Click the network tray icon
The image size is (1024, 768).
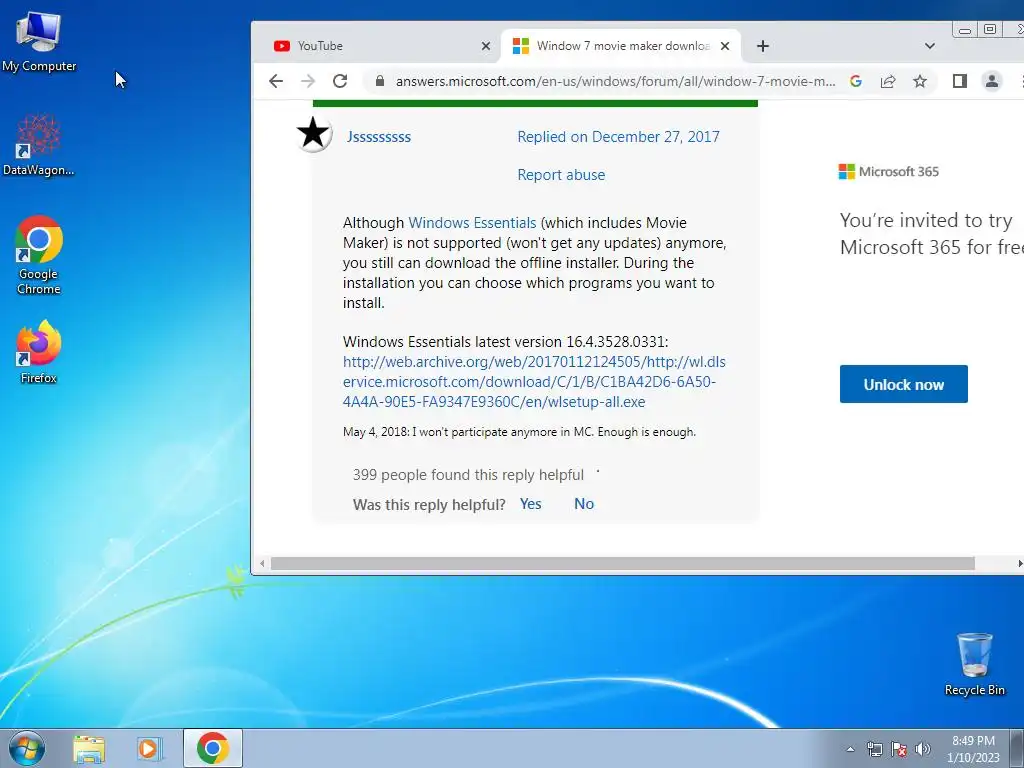point(874,749)
